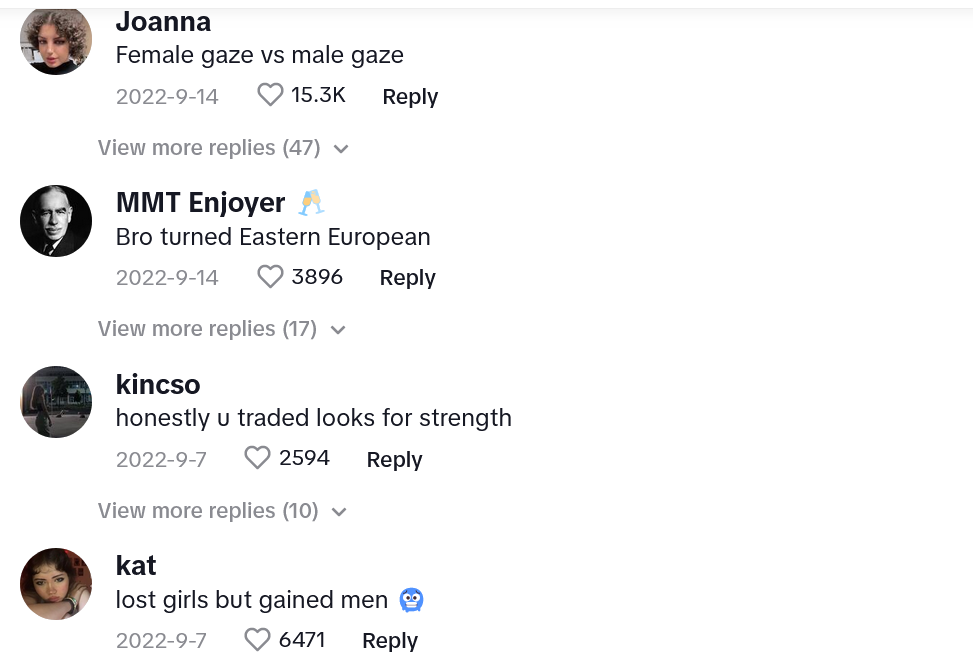Like MMT Enjoyer's comment via the heart
This screenshot has height=669, width=973.
point(270,277)
